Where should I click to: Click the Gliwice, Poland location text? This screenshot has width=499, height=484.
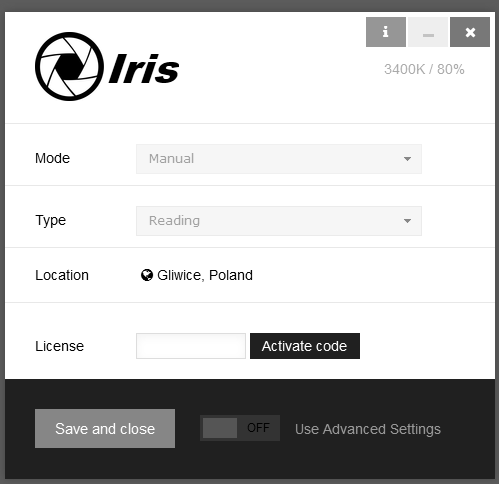(x=205, y=275)
